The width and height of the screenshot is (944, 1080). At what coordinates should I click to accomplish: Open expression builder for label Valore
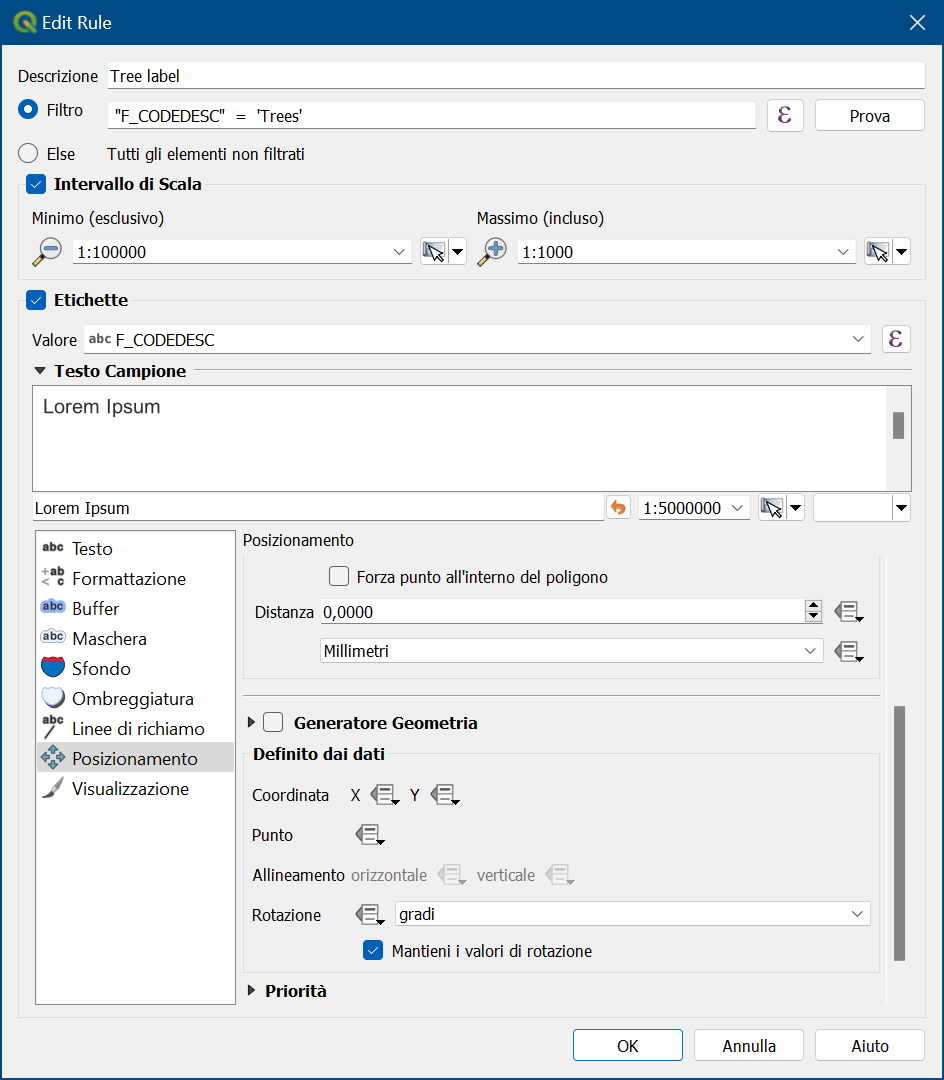pyautogui.click(x=896, y=339)
